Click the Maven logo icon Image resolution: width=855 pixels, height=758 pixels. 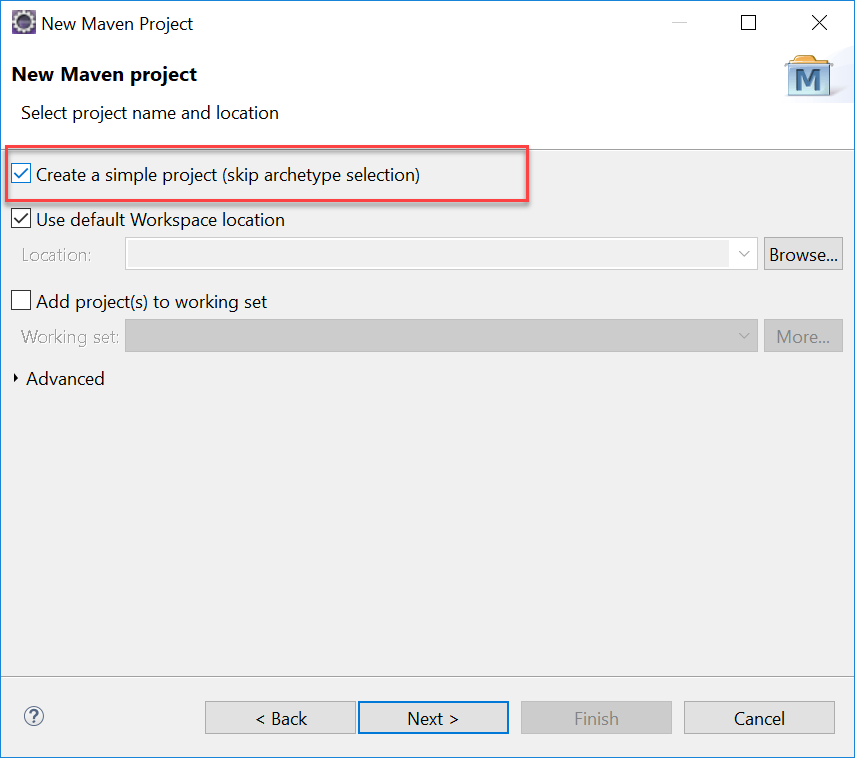[810, 76]
